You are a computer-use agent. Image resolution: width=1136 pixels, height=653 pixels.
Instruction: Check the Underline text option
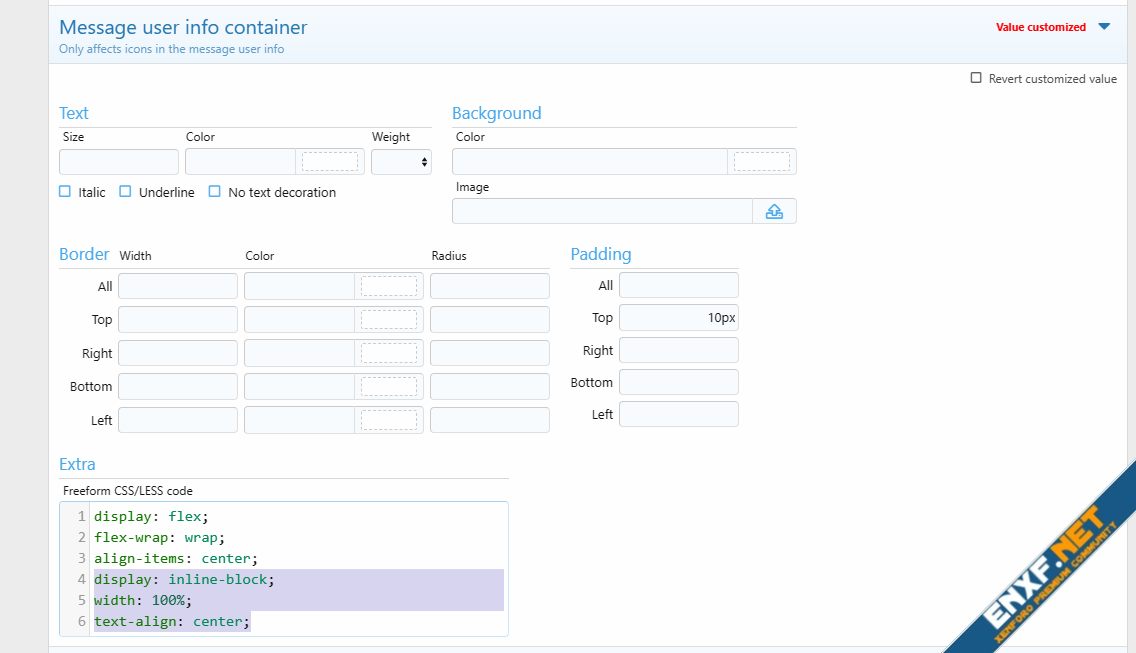tap(125, 192)
